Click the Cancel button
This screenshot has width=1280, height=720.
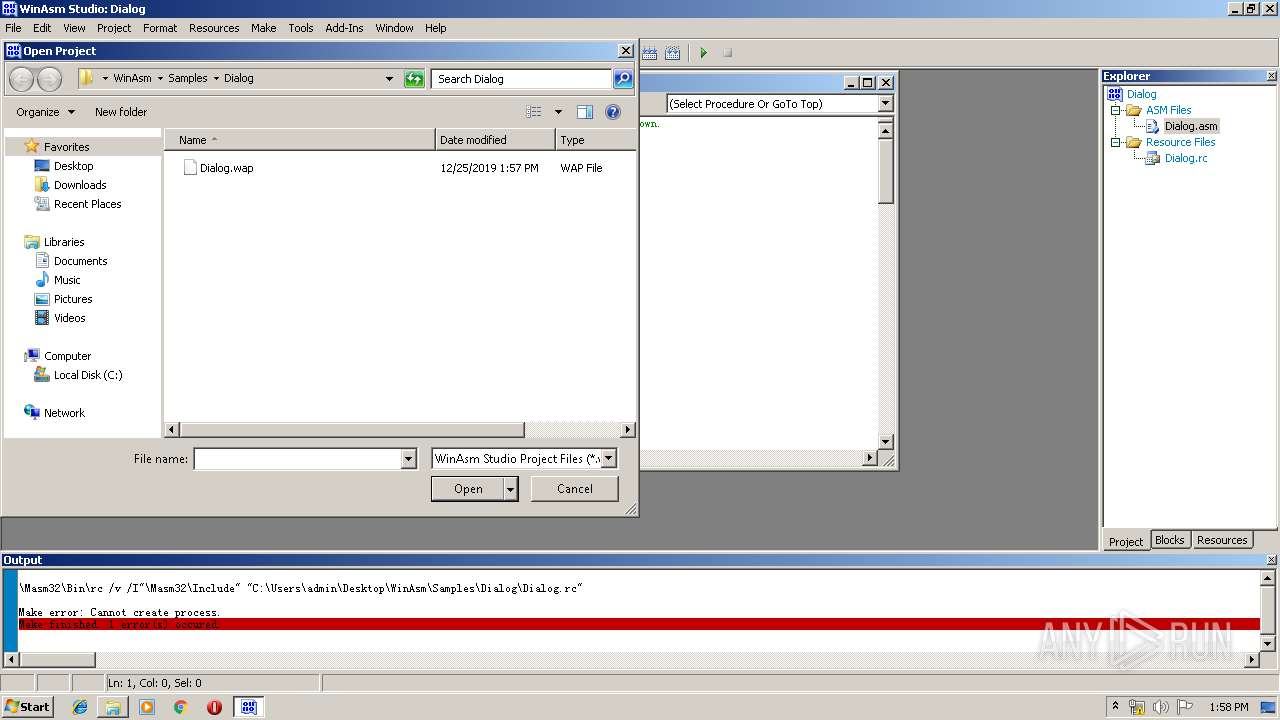[575, 489]
